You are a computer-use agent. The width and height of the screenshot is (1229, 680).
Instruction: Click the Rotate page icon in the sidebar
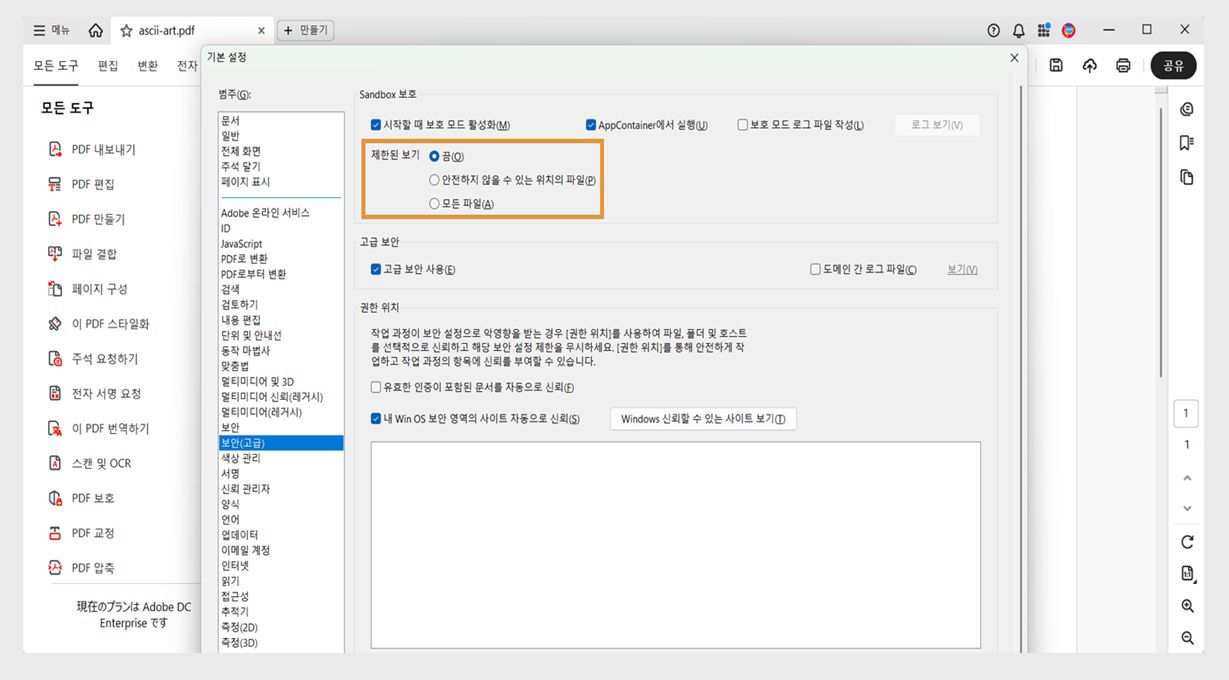[1186, 542]
